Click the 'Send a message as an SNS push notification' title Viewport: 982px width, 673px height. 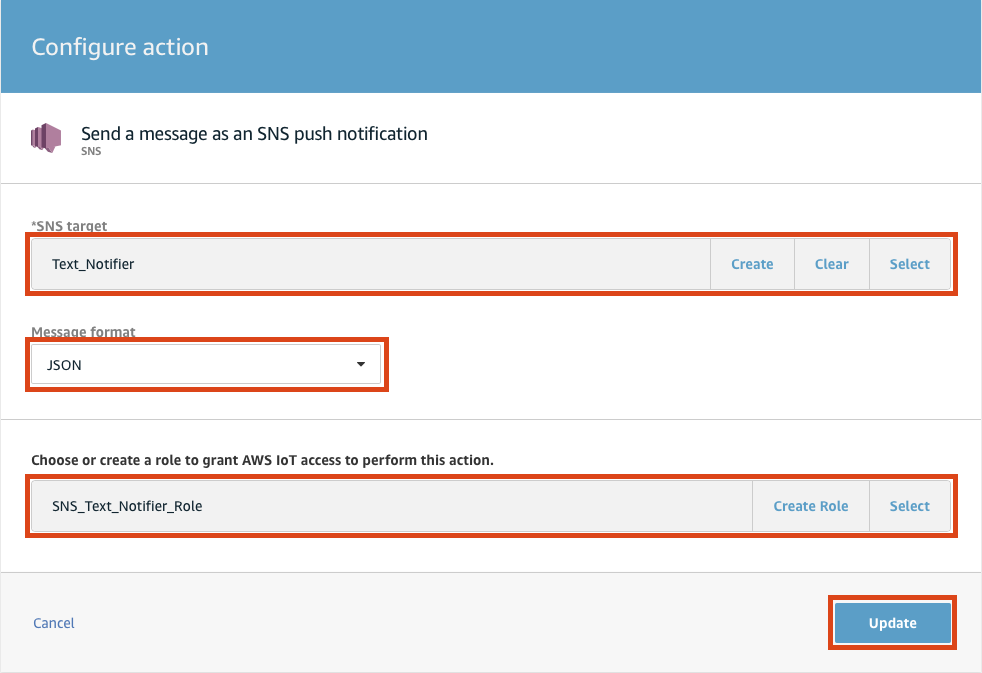click(254, 133)
